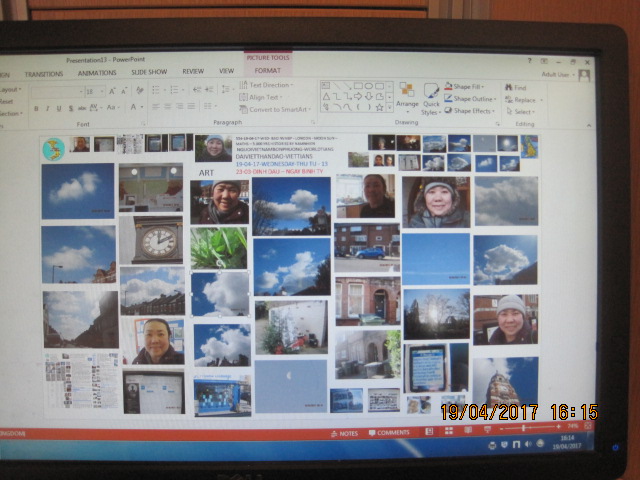The width and height of the screenshot is (640, 480).
Task: Open the Animations tab
Action: coord(97,73)
